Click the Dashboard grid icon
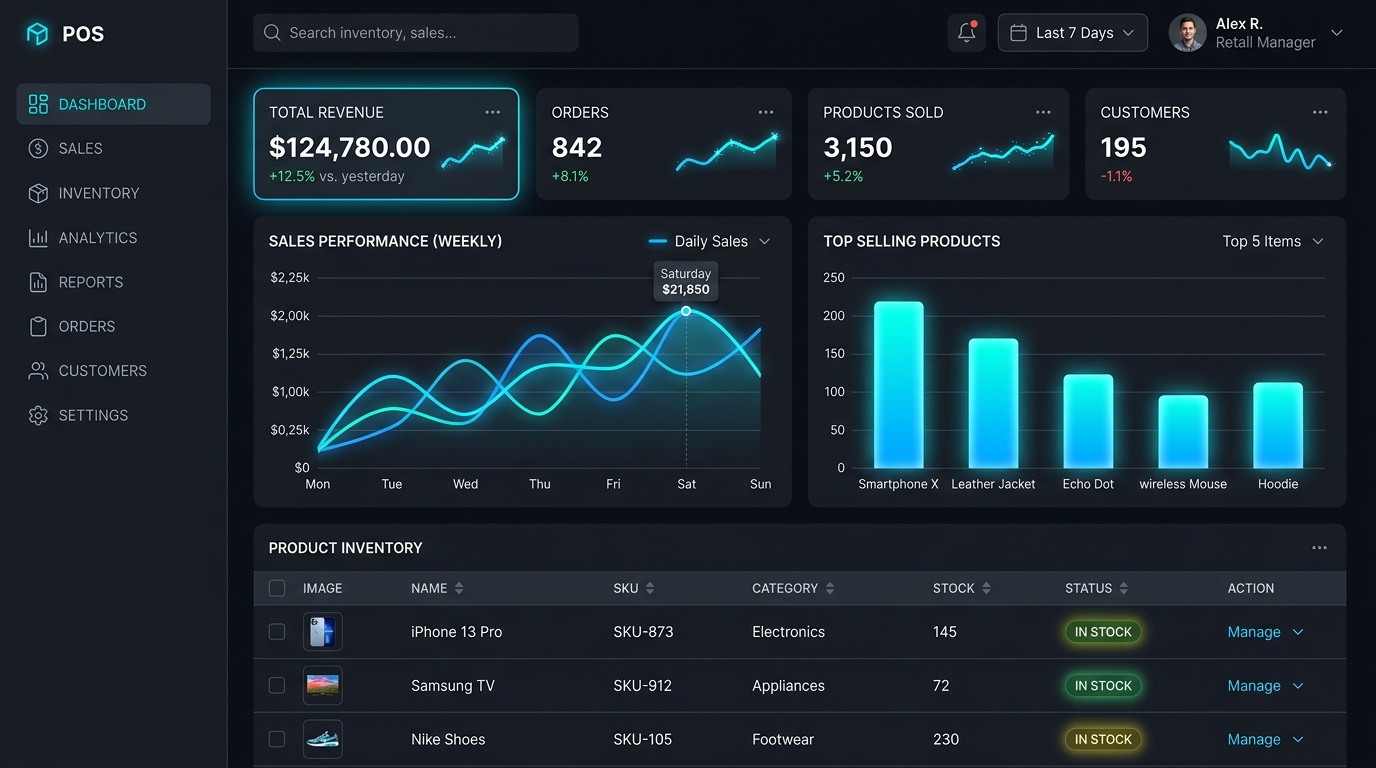This screenshot has width=1376, height=768. [38, 104]
